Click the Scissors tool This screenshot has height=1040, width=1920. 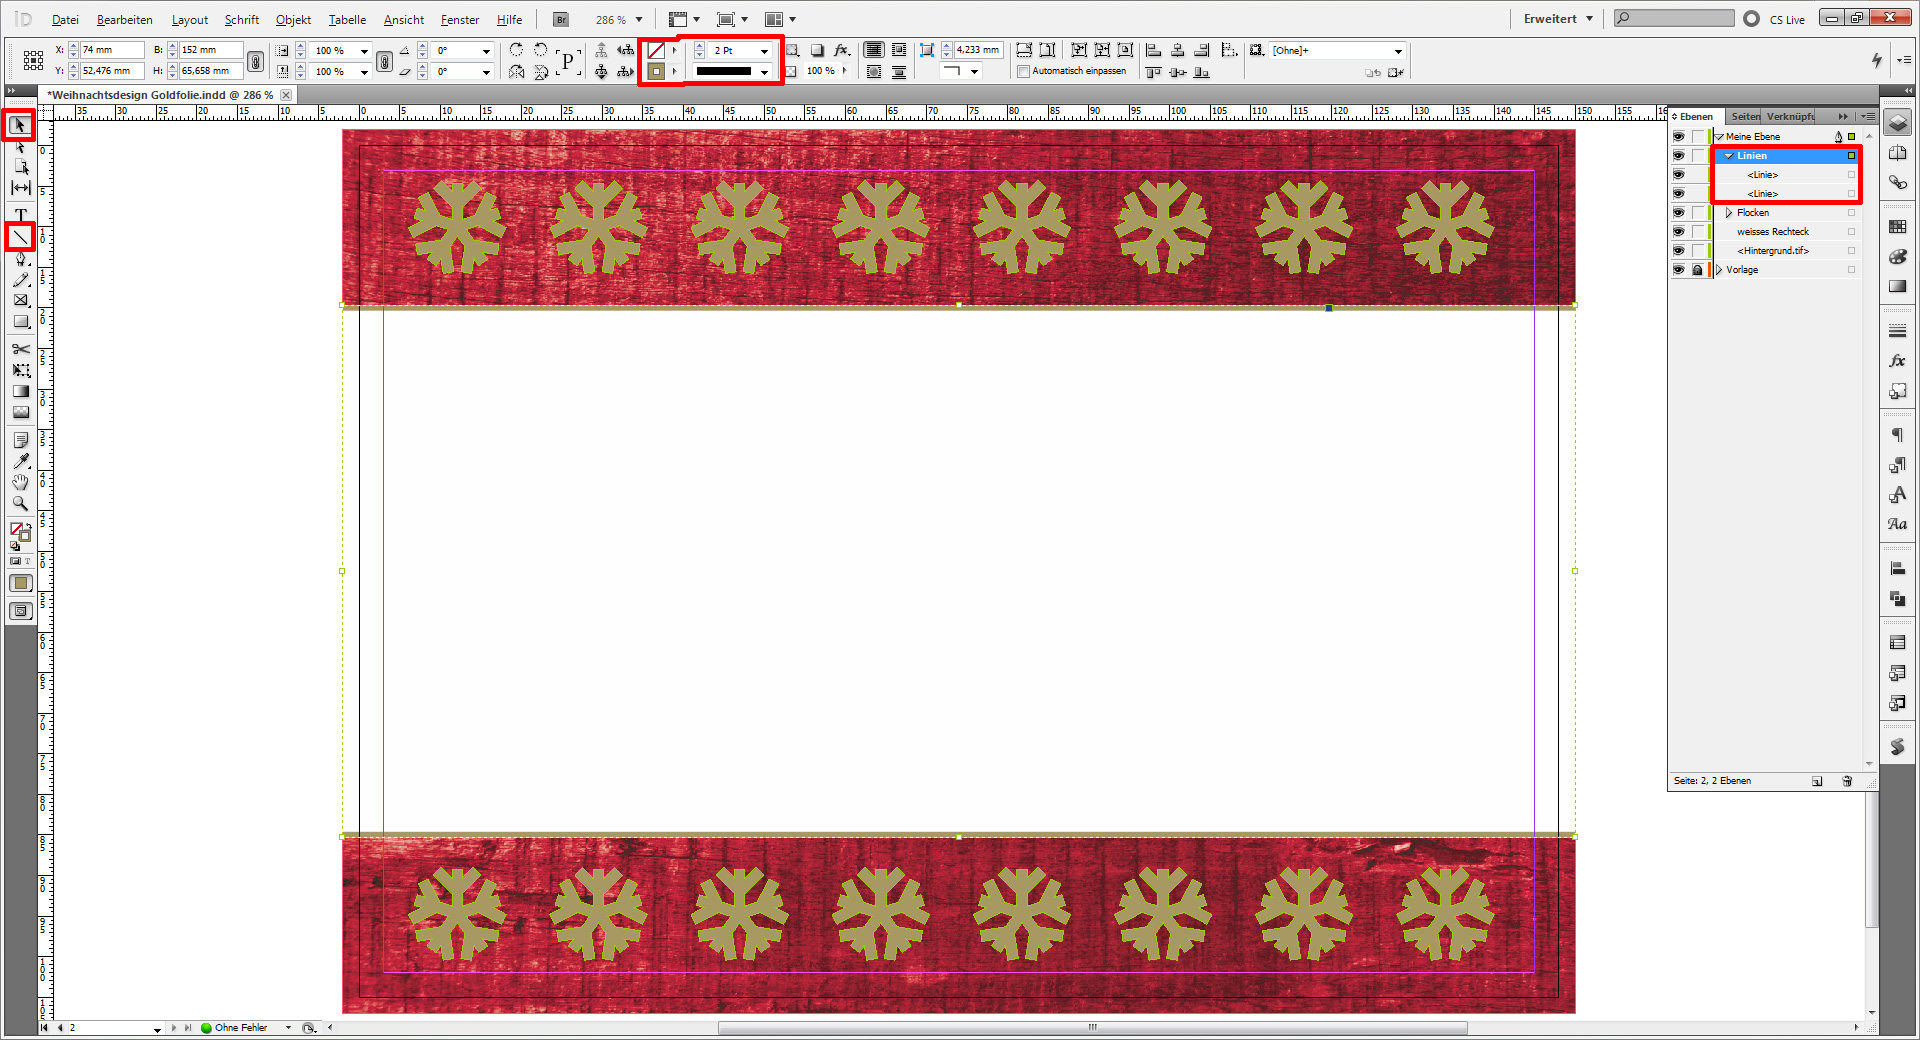point(19,349)
